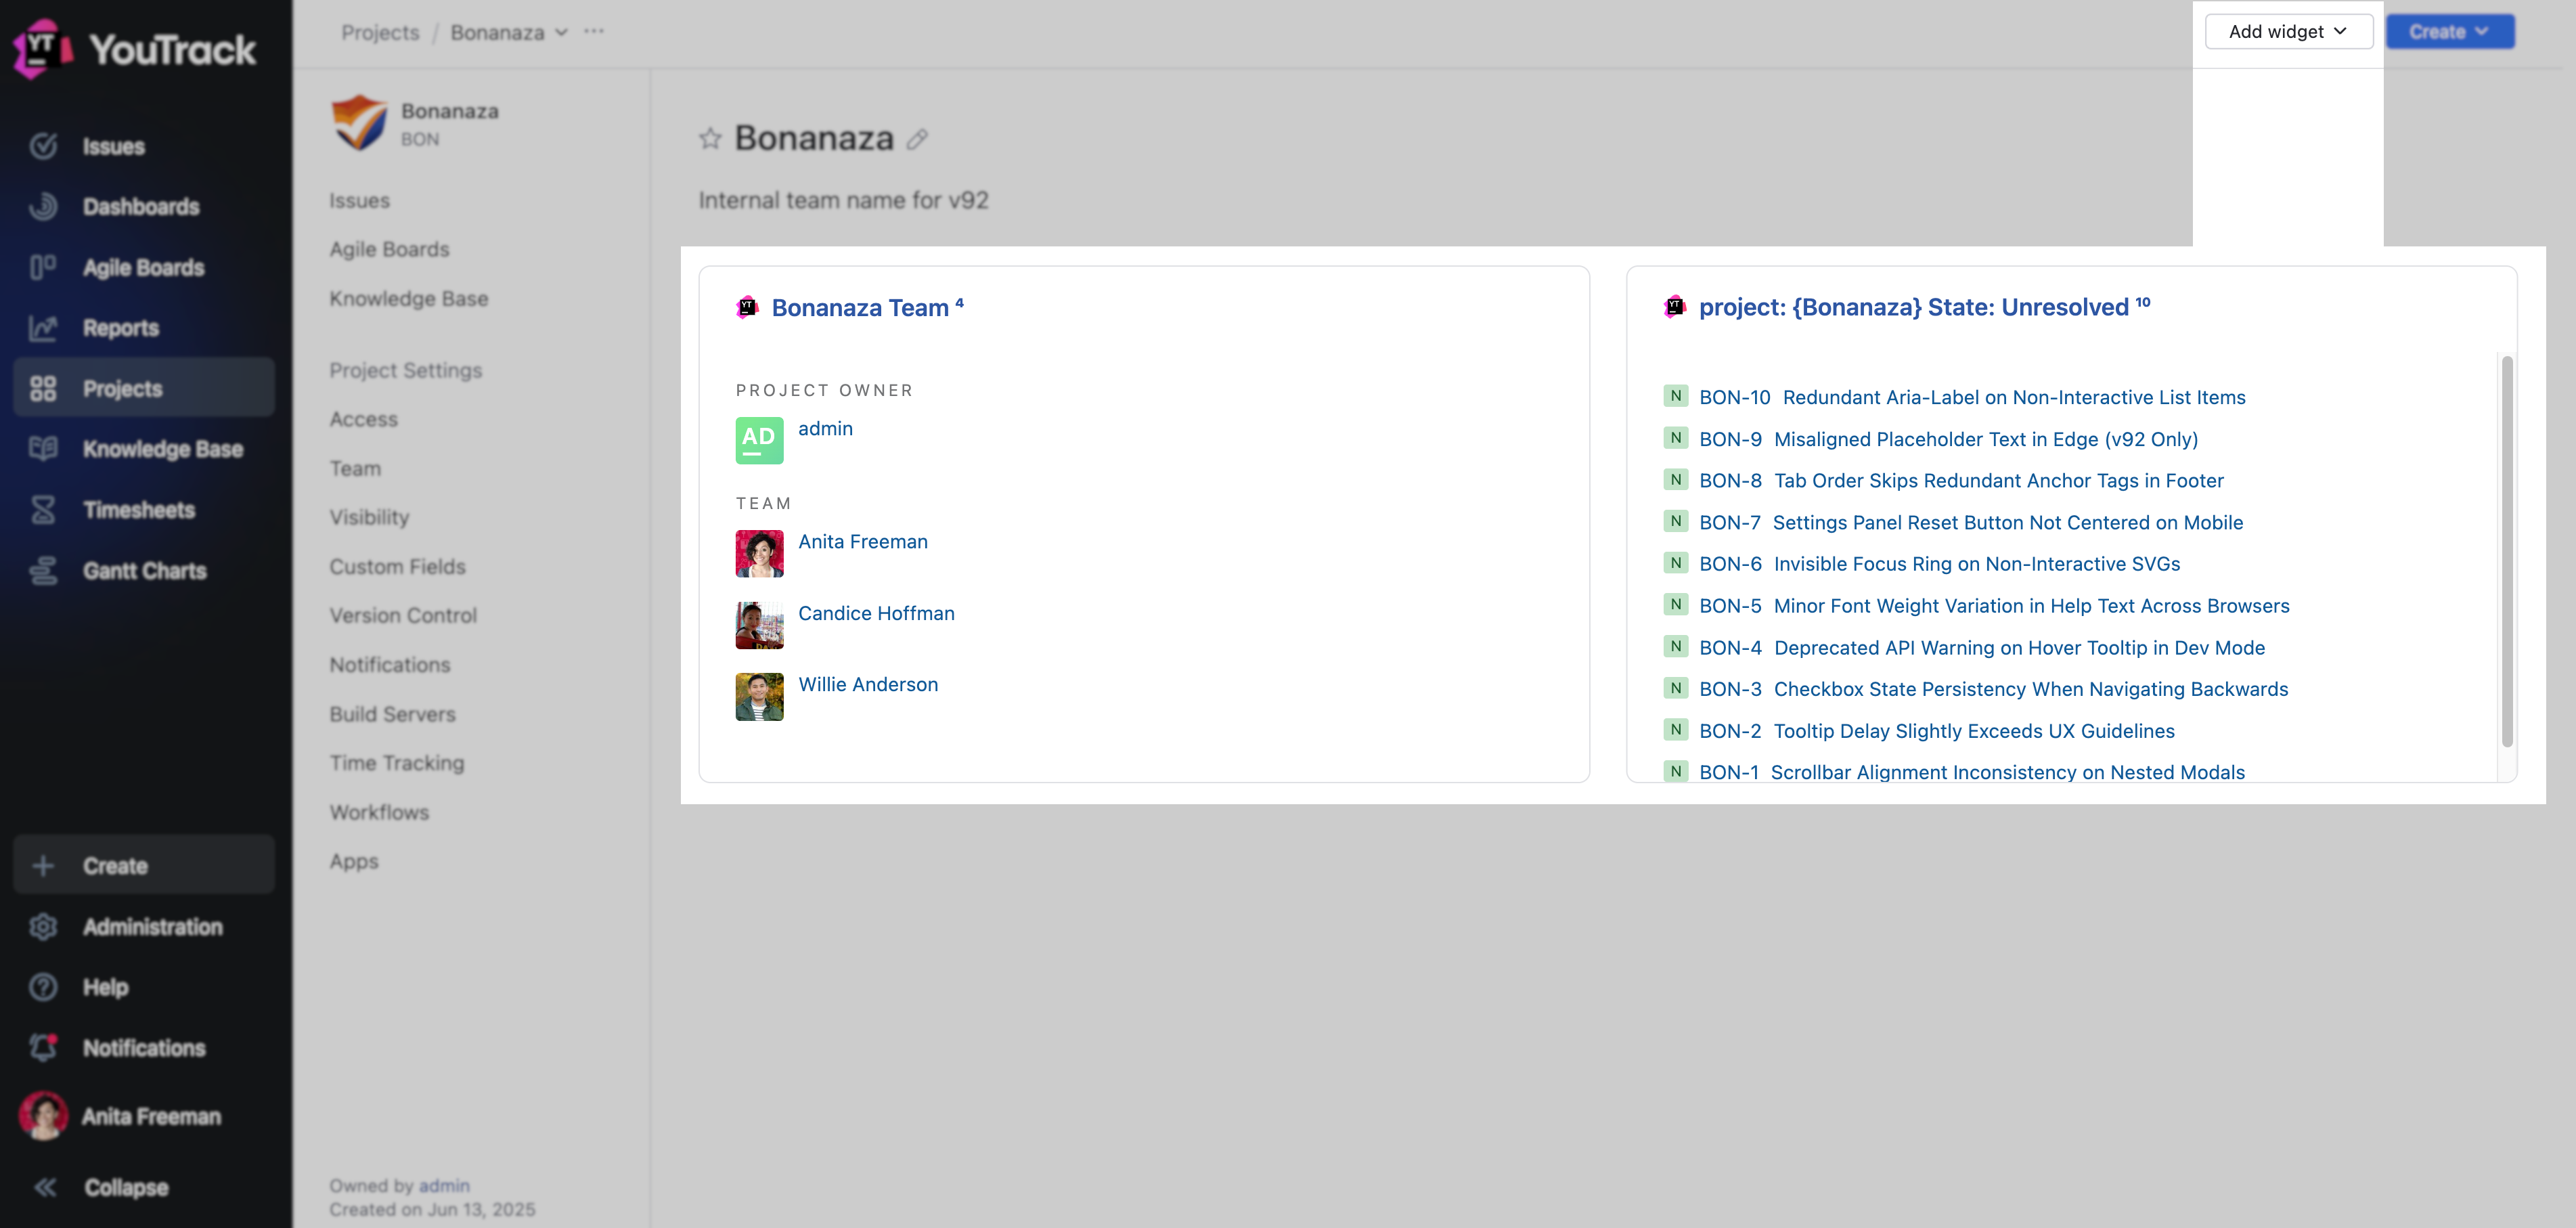This screenshot has height=1228, width=2576.
Task: Open Agile Boards in the main sidebar
Action: point(143,267)
